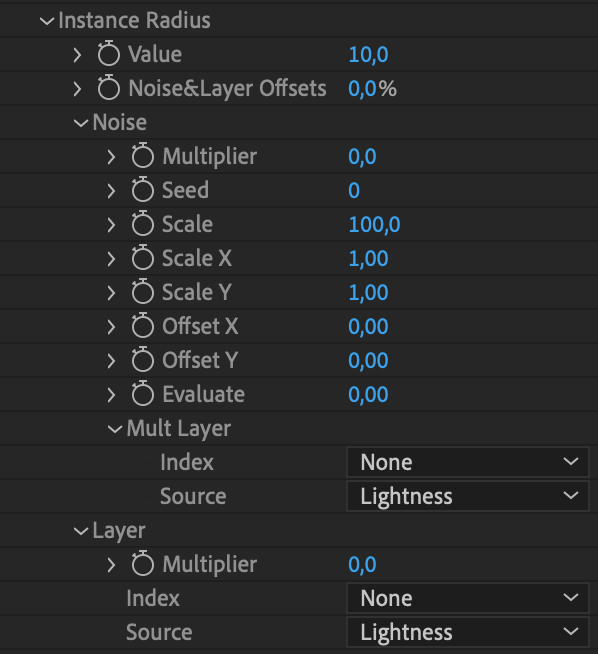Activate the Scale X stopwatch
Screen dimensions: 598x654
143,257
